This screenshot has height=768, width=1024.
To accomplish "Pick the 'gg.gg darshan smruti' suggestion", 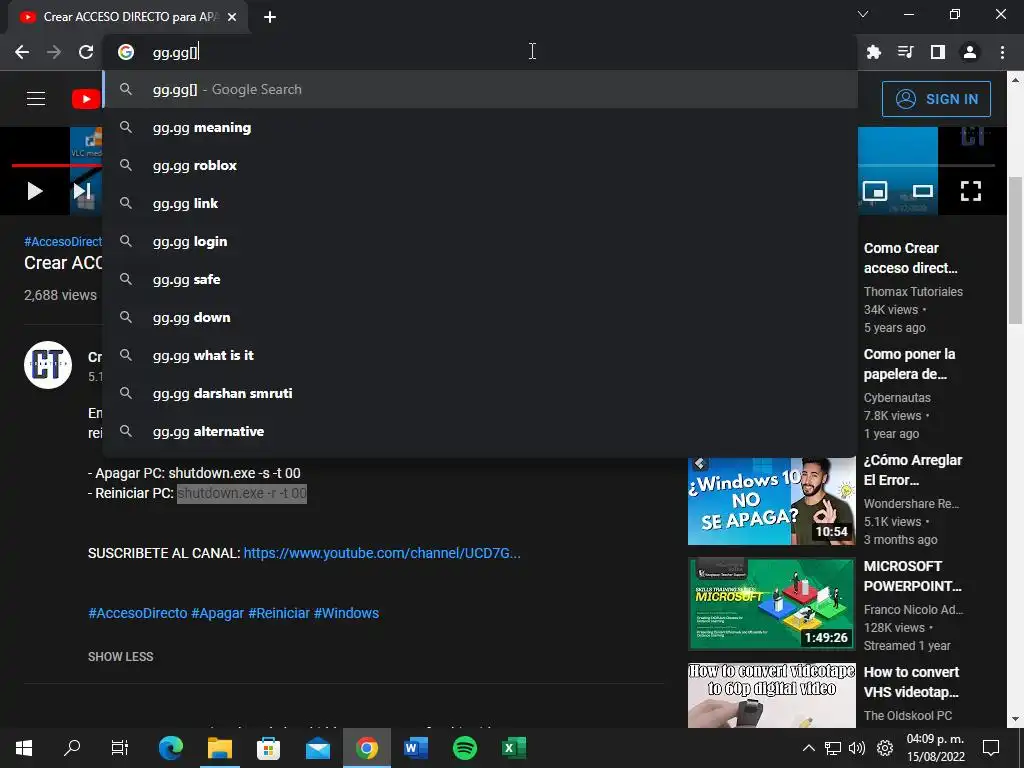I will tap(481, 393).
